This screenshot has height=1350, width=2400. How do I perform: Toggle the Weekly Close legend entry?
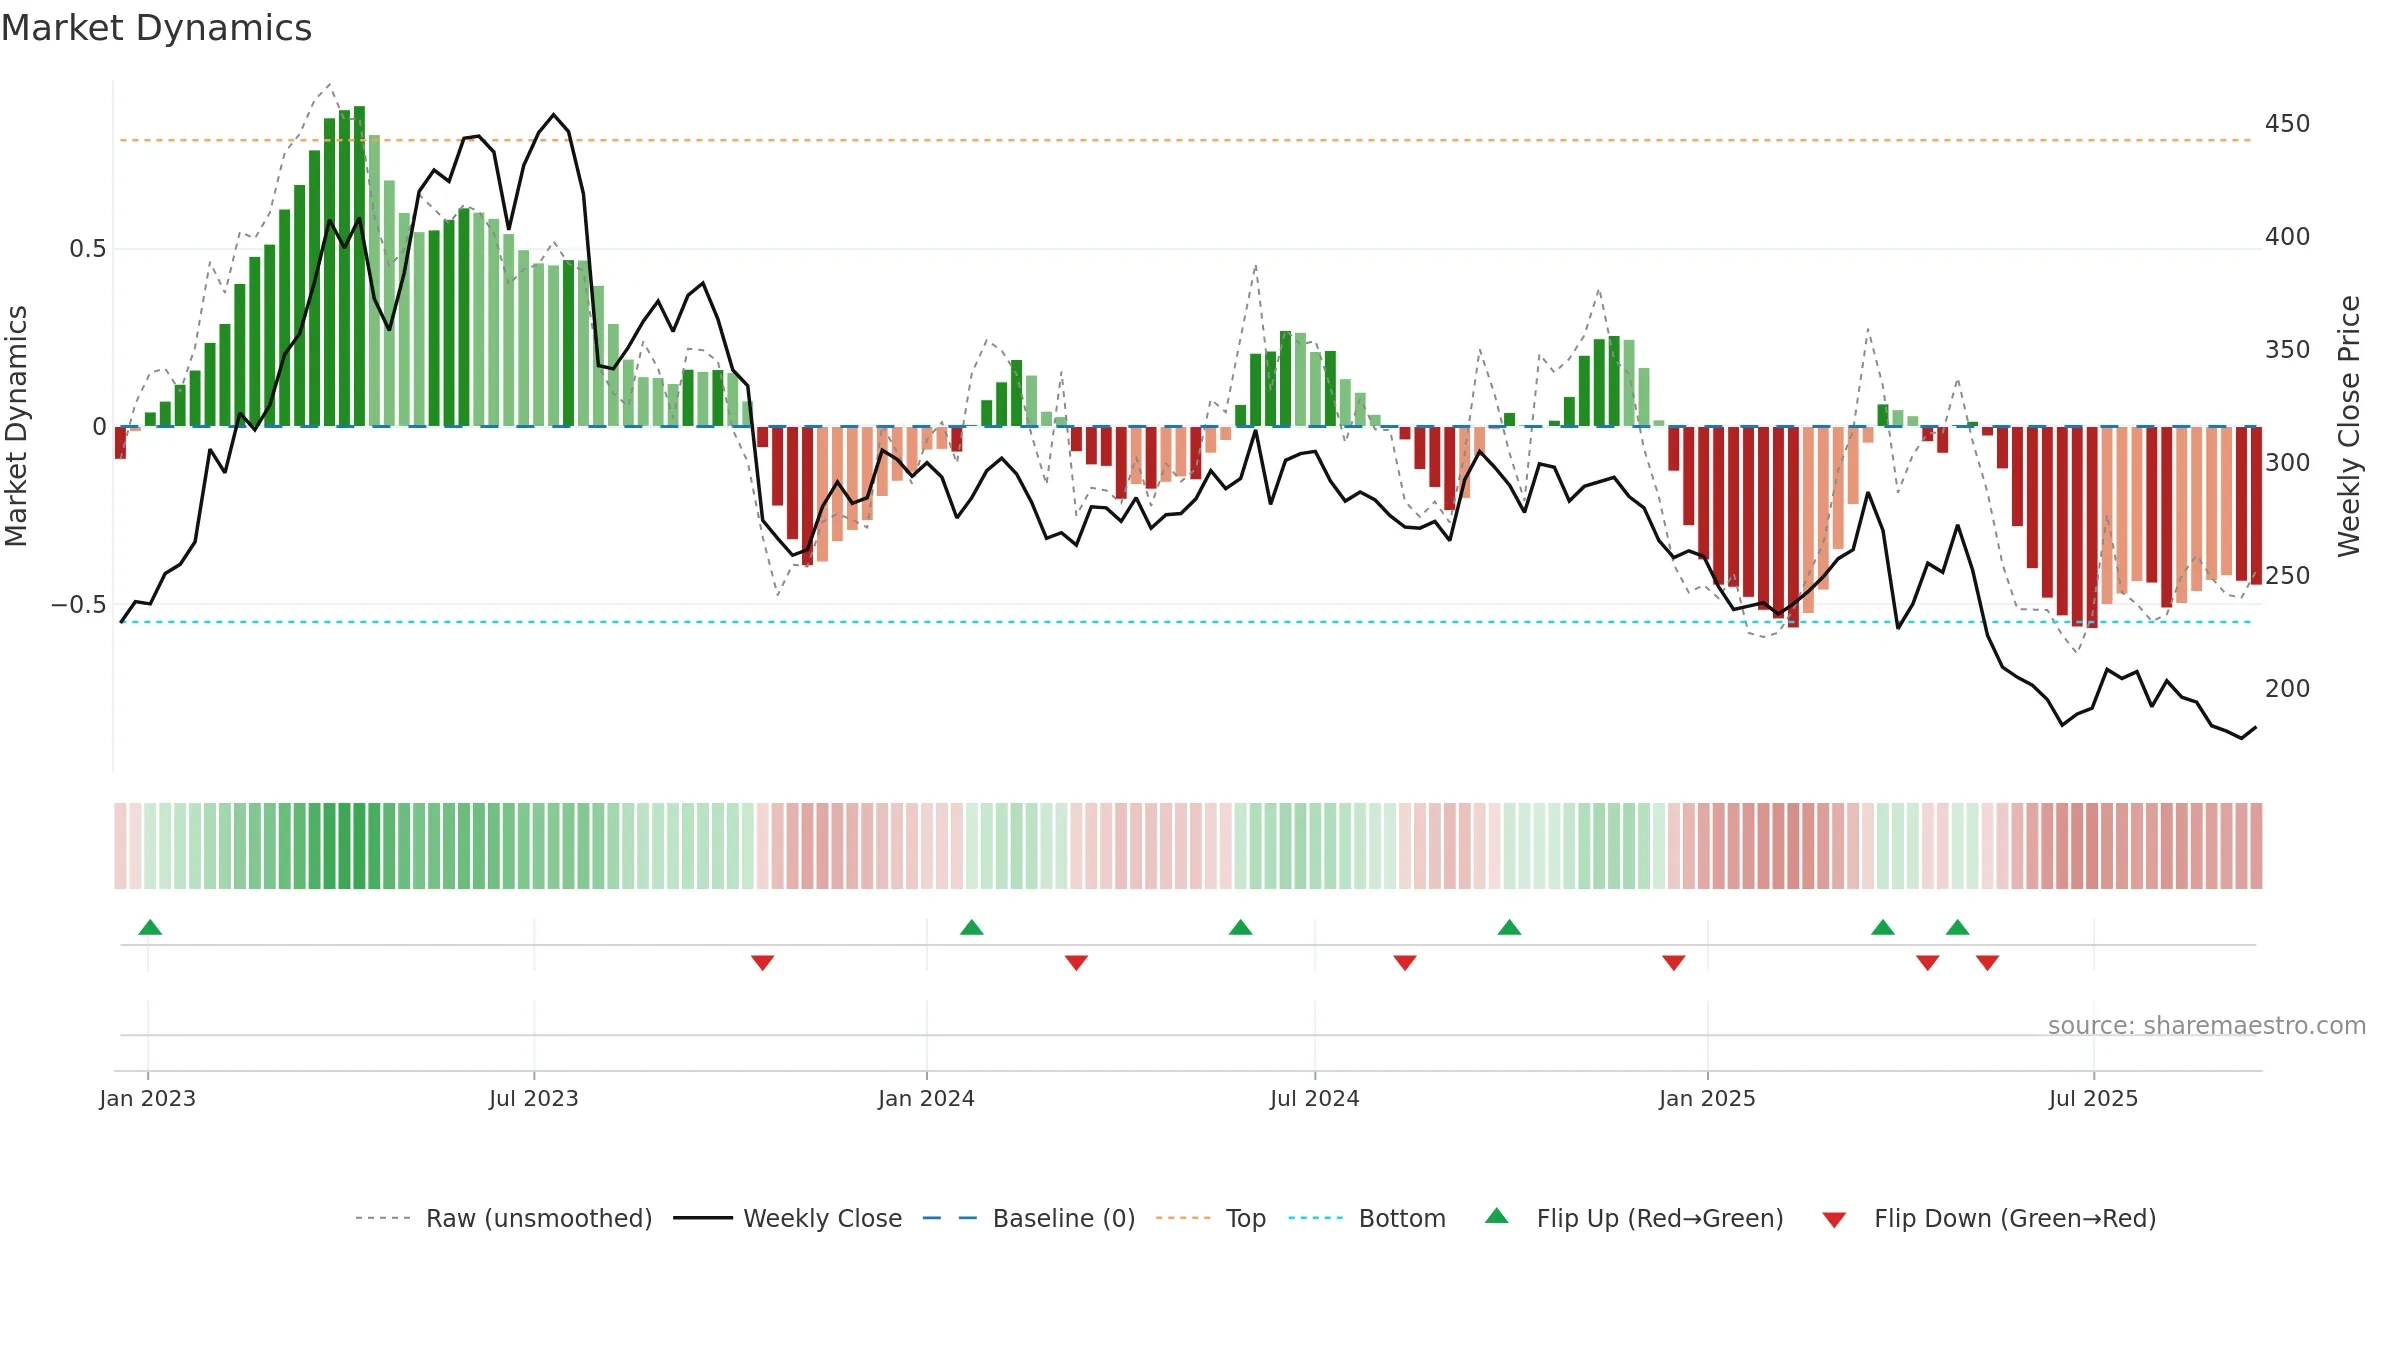pyautogui.click(x=788, y=1218)
